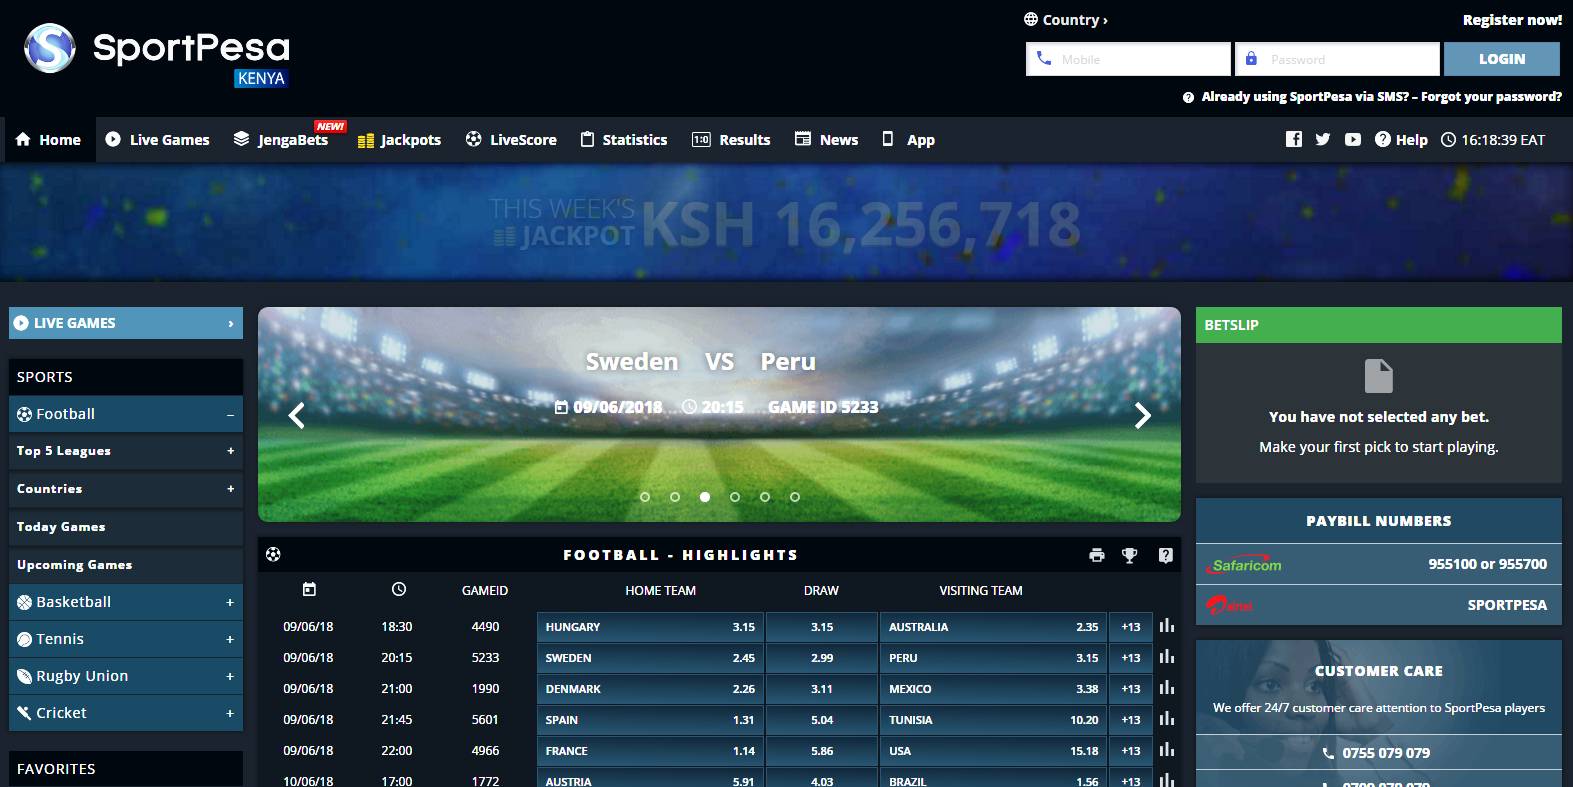Viewport: 1573px width, 787px height.
Task: Open JengaBets menu item
Action: tap(281, 140)
